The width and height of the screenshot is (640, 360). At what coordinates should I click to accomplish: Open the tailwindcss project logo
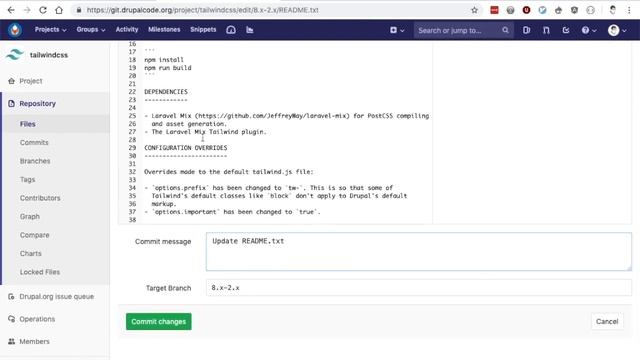pos(15,55)
